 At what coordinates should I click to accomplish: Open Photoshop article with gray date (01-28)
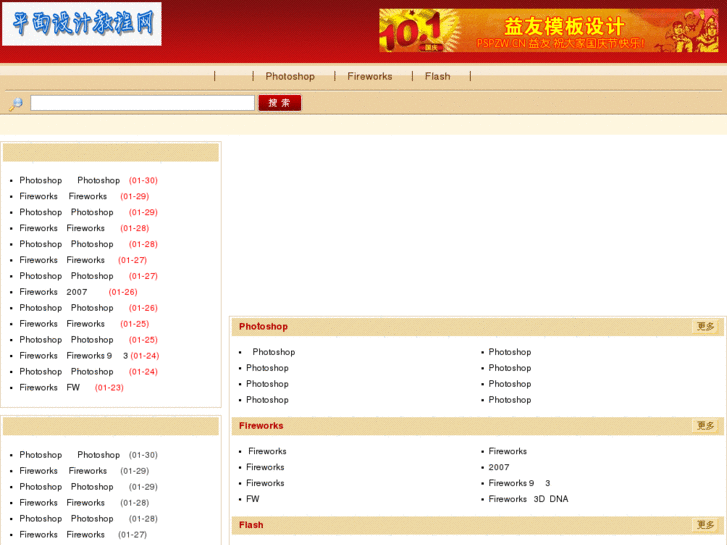(x=66, y=519)
